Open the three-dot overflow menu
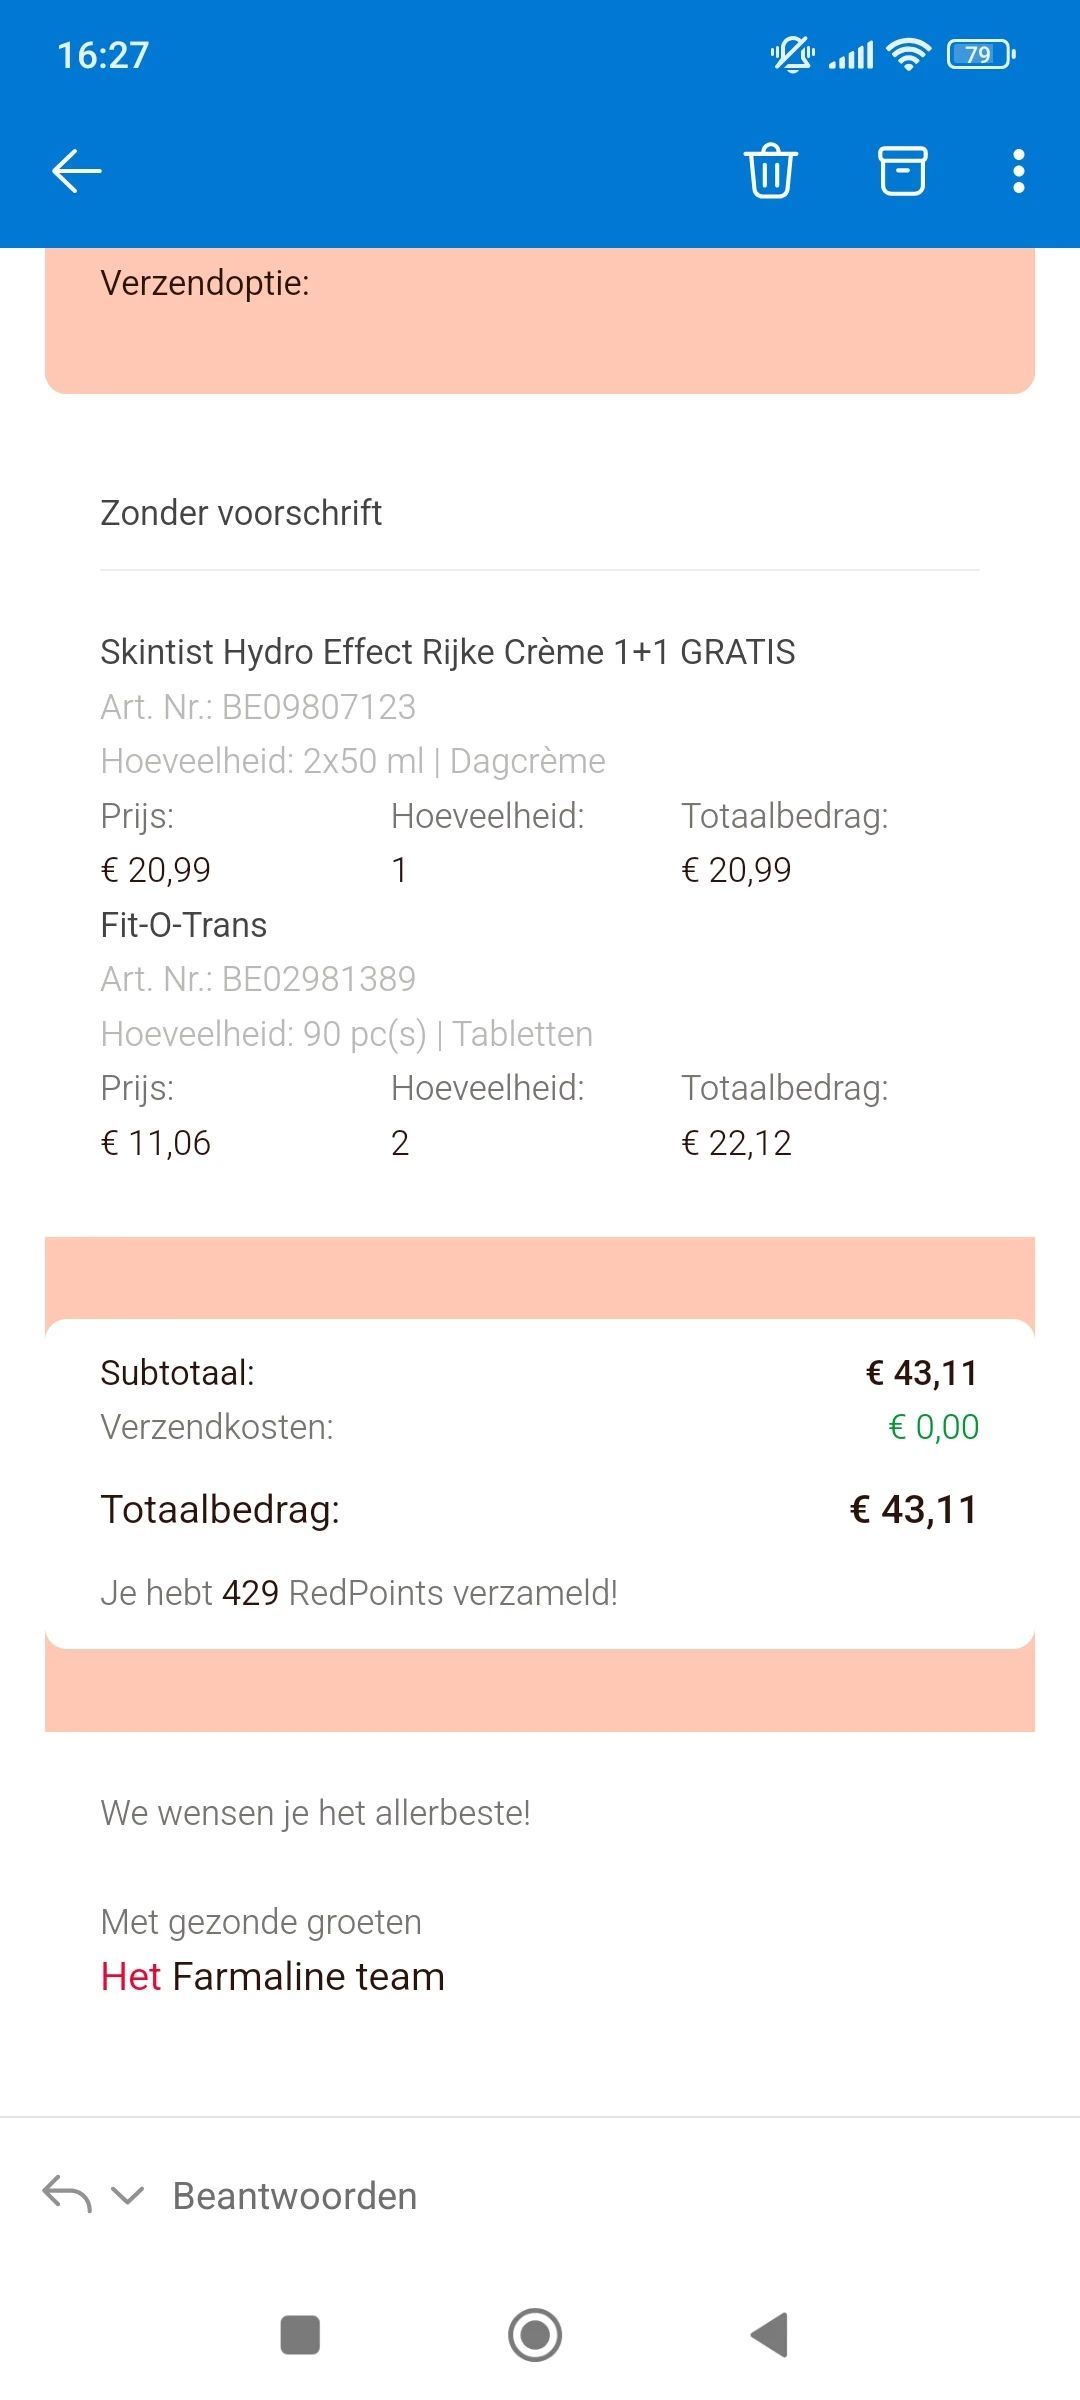The image size is (1080, 2400). coord(1017,170)
